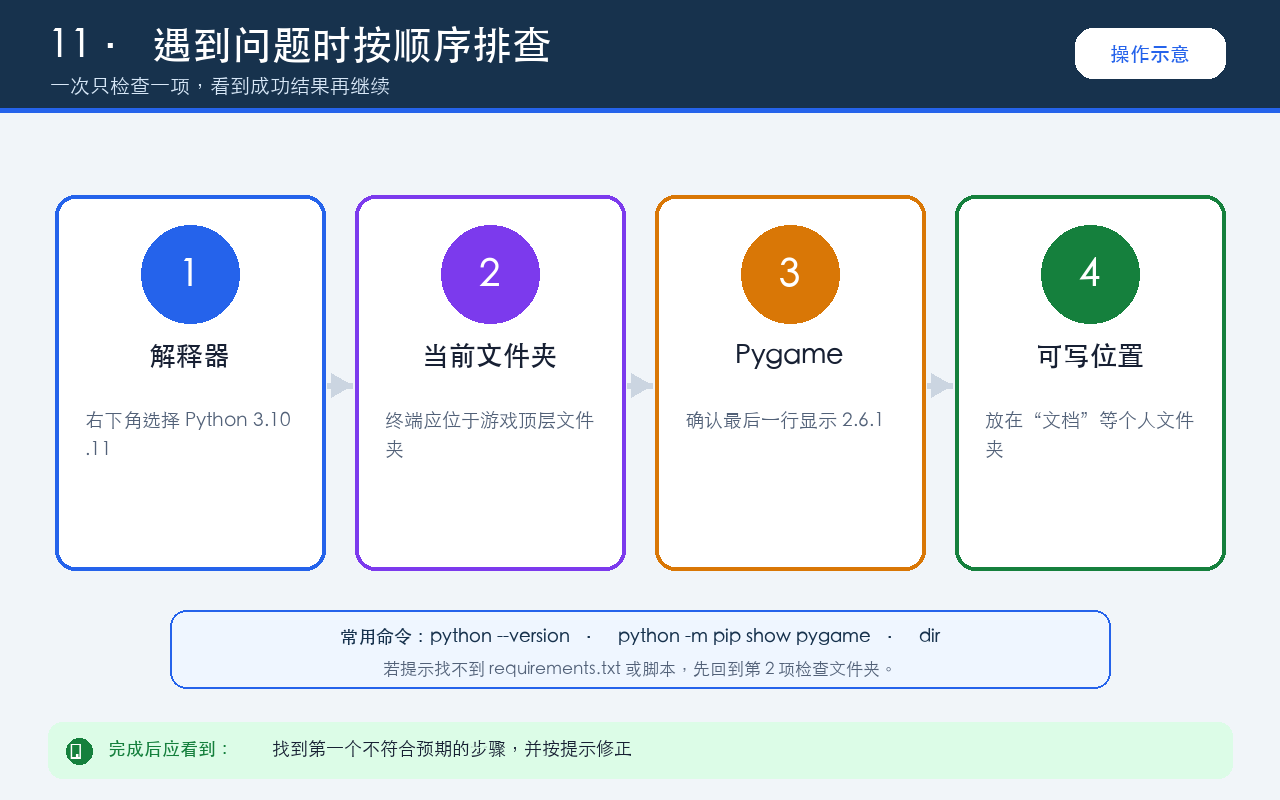Image resolution: width=1280 pixels, height=800 pixels.
Task: Select the blue step 1 circle
Action: point(190,274)
